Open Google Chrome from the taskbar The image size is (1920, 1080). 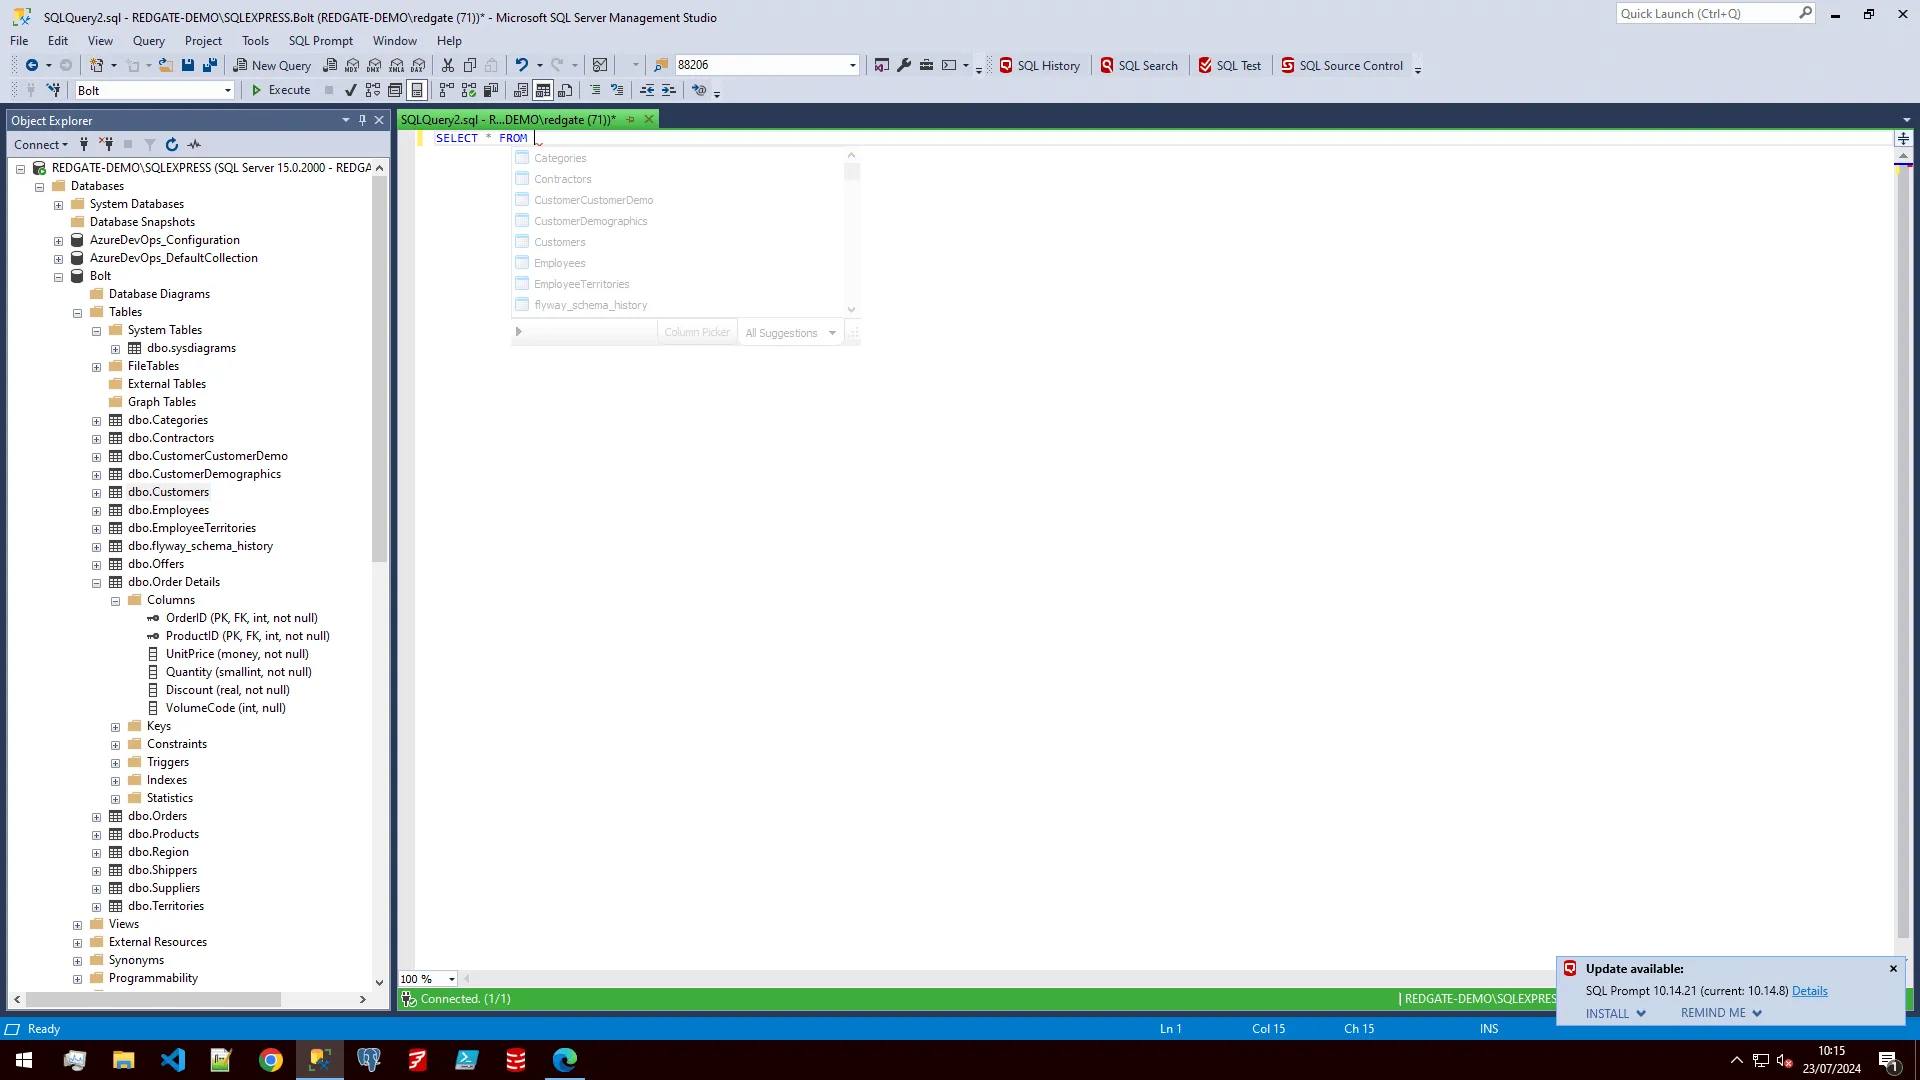coord(271,1059)
